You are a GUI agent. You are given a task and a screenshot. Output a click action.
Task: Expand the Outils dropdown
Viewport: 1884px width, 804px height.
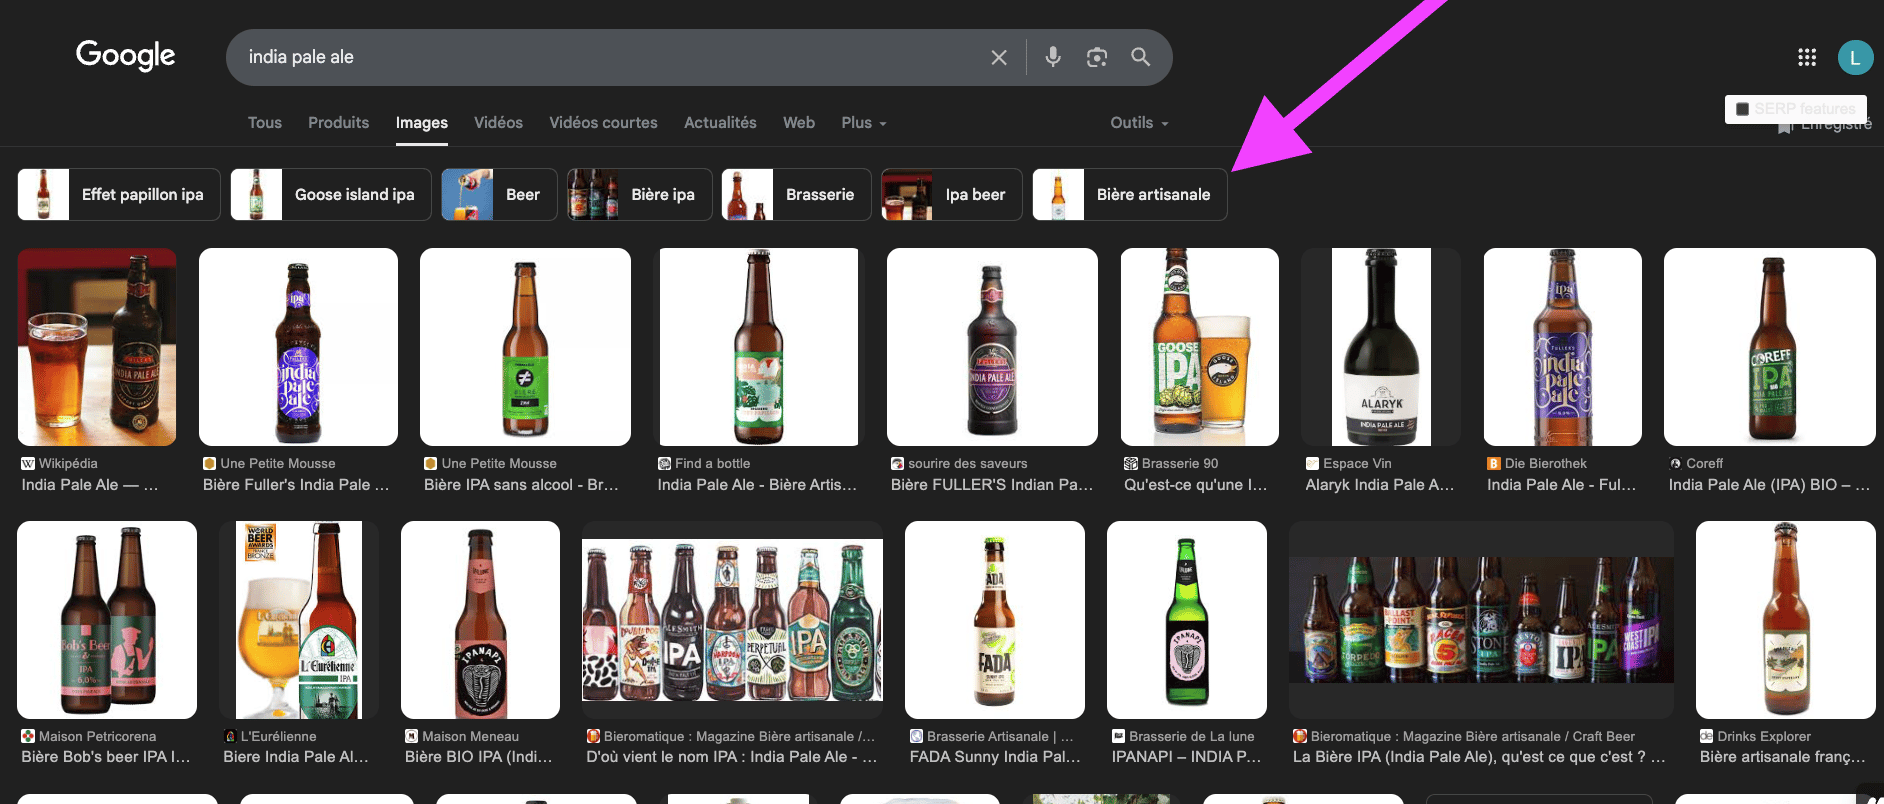tap(1139, 122)
